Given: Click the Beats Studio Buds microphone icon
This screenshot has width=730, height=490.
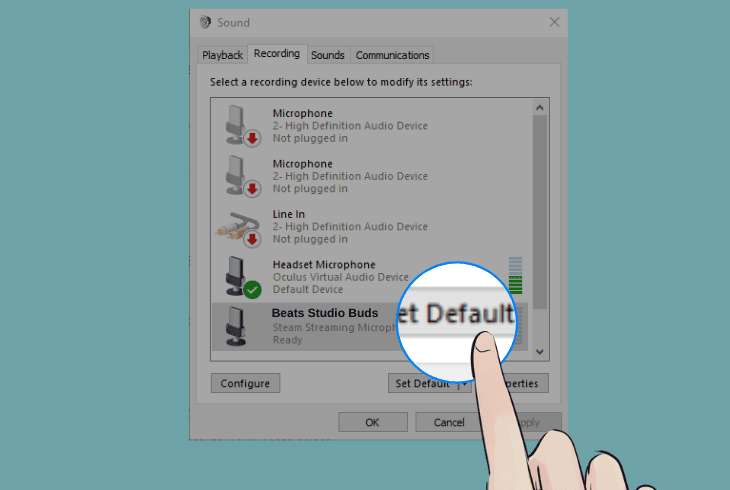Looking at the screenshot, I should click(236, 326).
